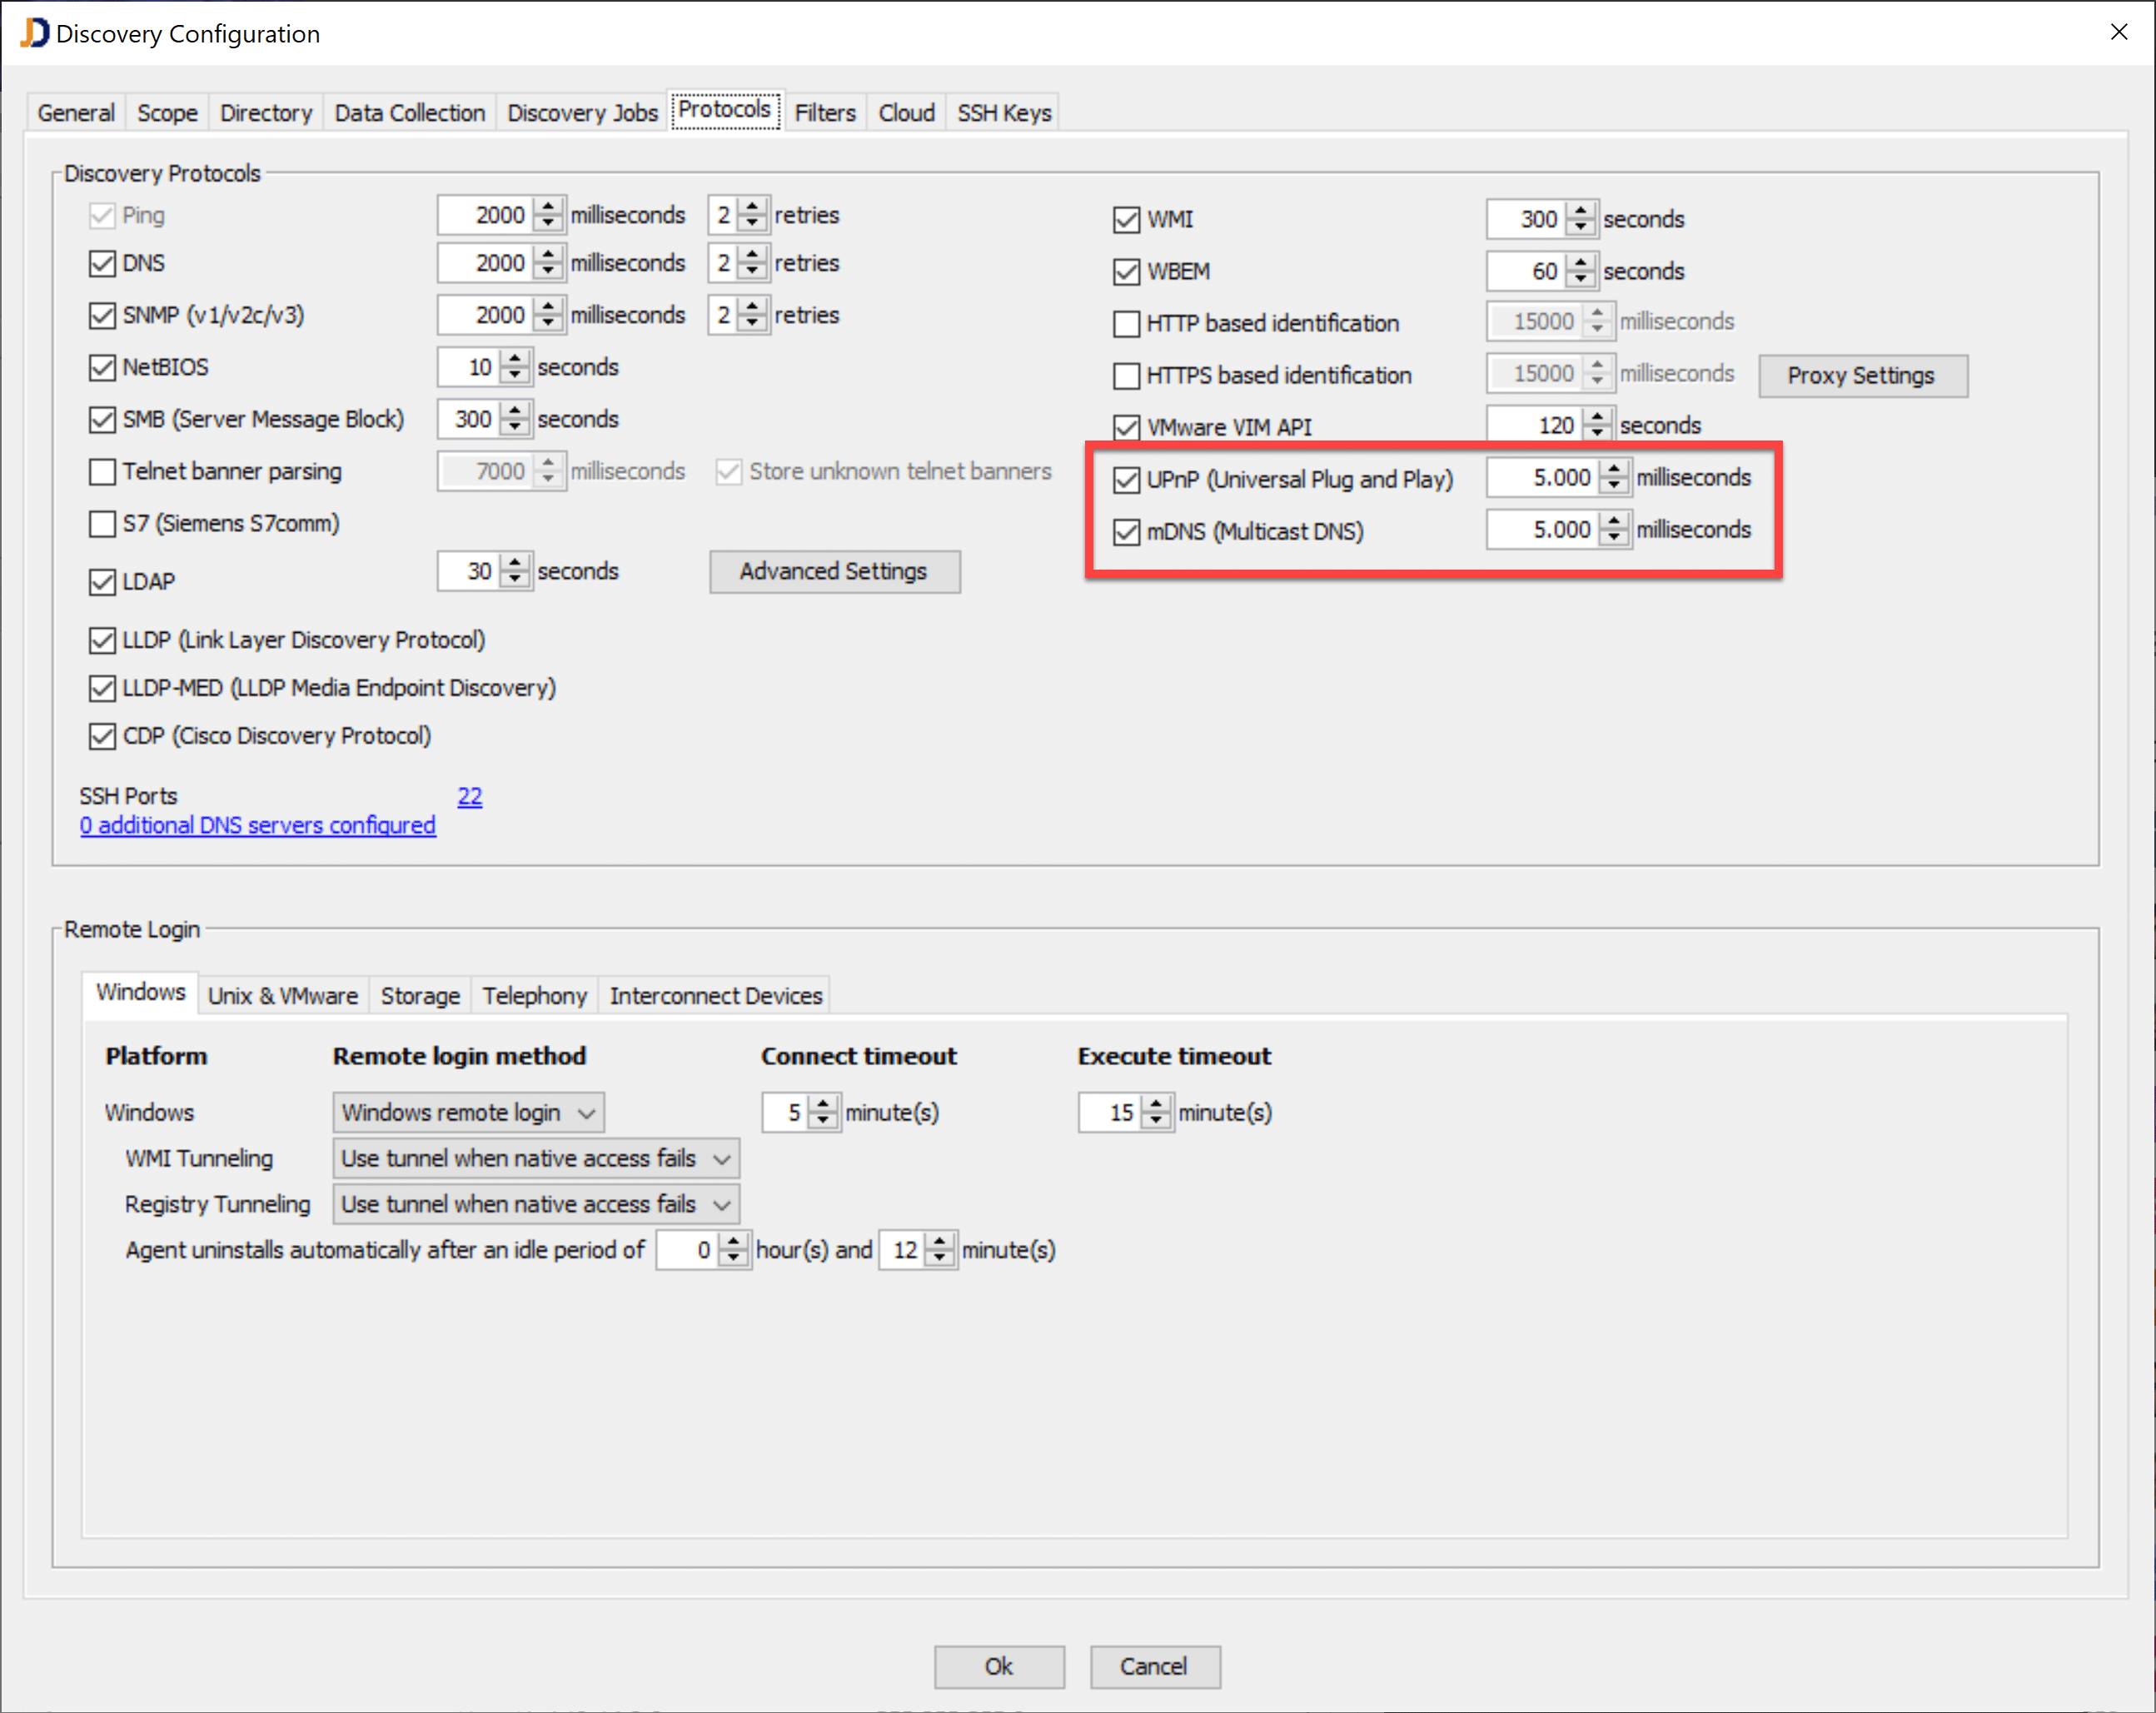The width and height of the screenshot is (2156, 1713).
Task: Switch to the General tab
Action: pos(75,112)
